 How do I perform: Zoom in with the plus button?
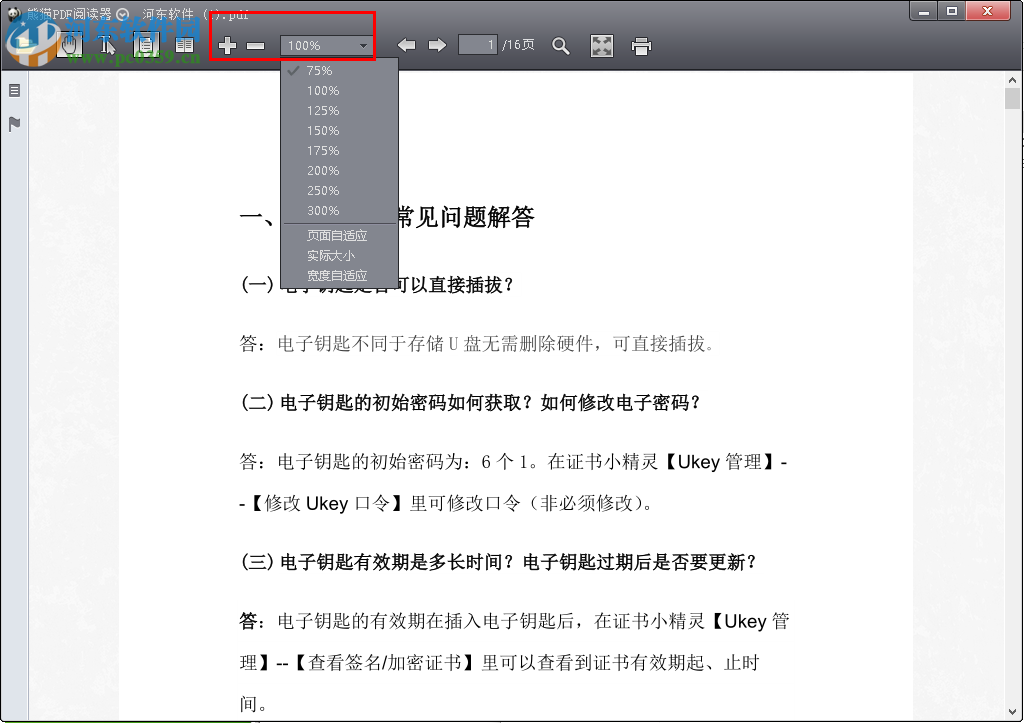coord(227,45)
